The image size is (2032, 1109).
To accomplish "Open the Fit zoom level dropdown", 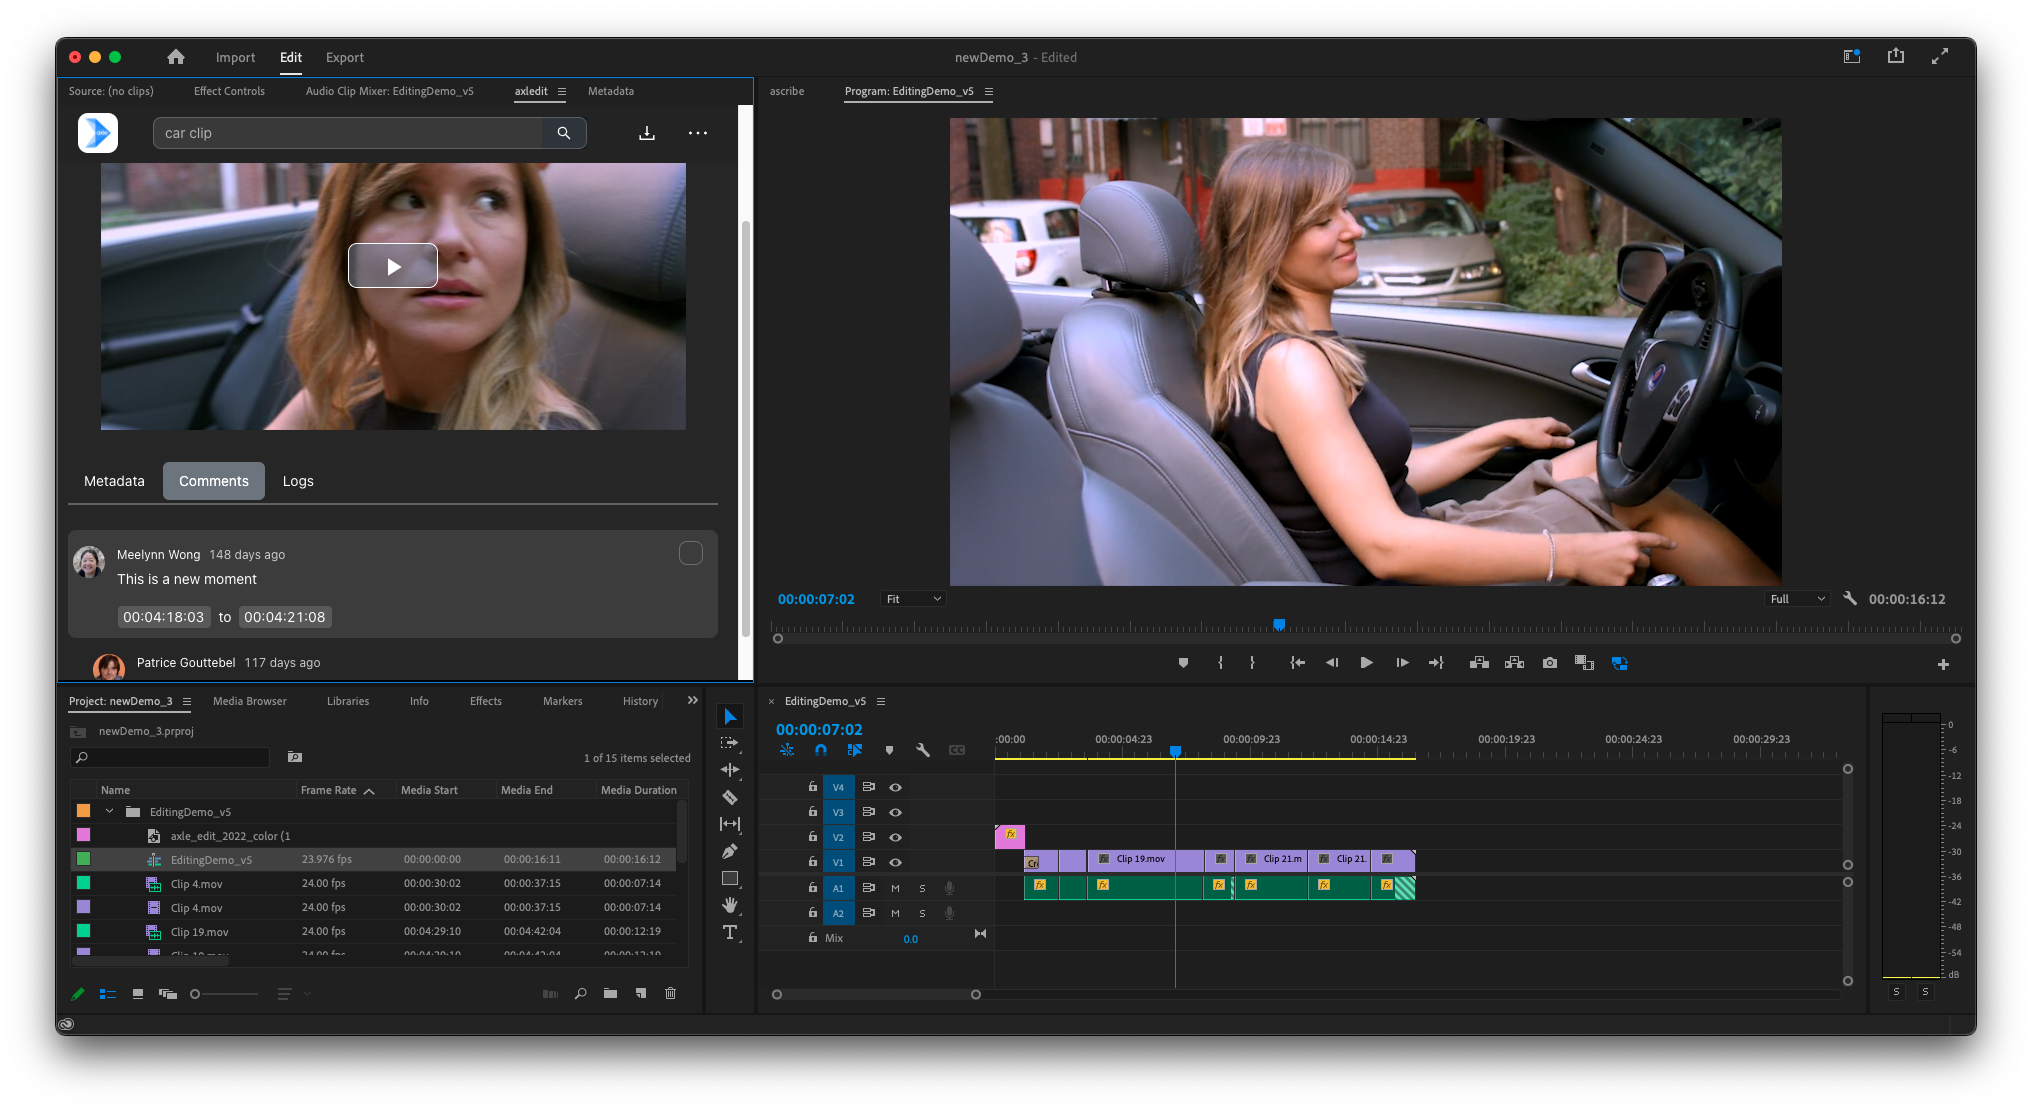I will coord(913,599).
